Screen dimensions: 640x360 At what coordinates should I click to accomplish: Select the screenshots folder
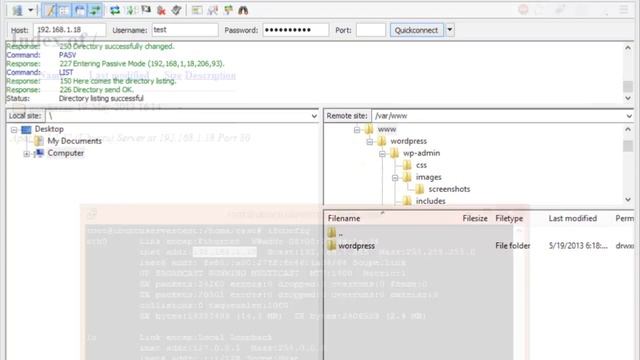point(449,189)
